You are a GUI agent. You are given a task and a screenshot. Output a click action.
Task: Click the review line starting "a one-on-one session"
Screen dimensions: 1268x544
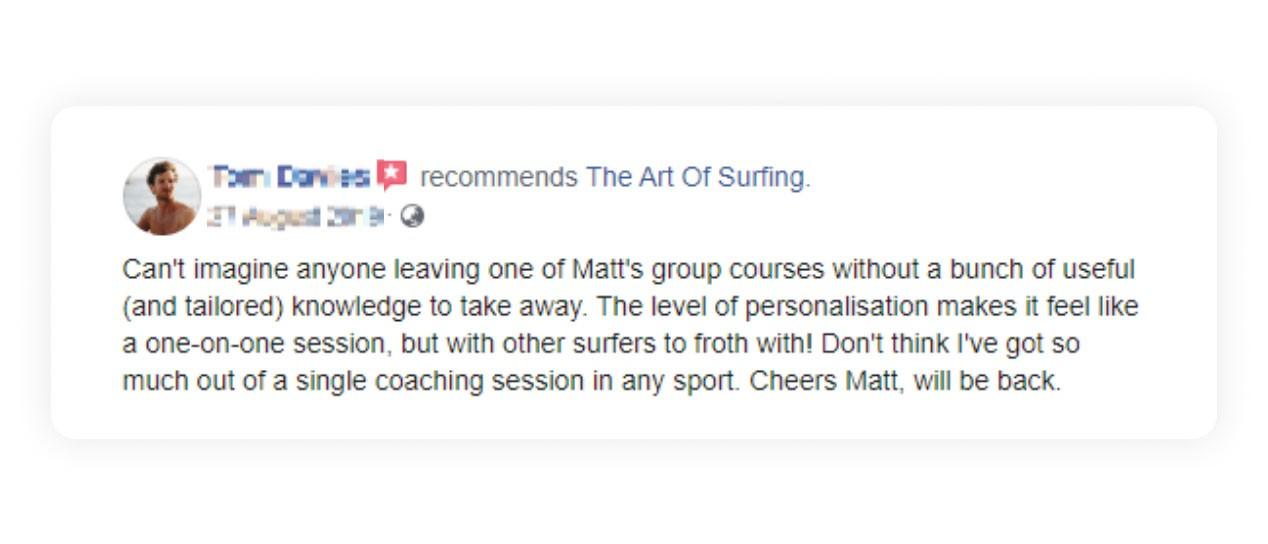click(601, 344)
